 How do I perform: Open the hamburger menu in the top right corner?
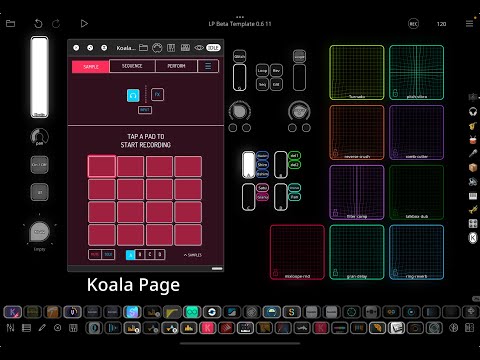[469, 24]
